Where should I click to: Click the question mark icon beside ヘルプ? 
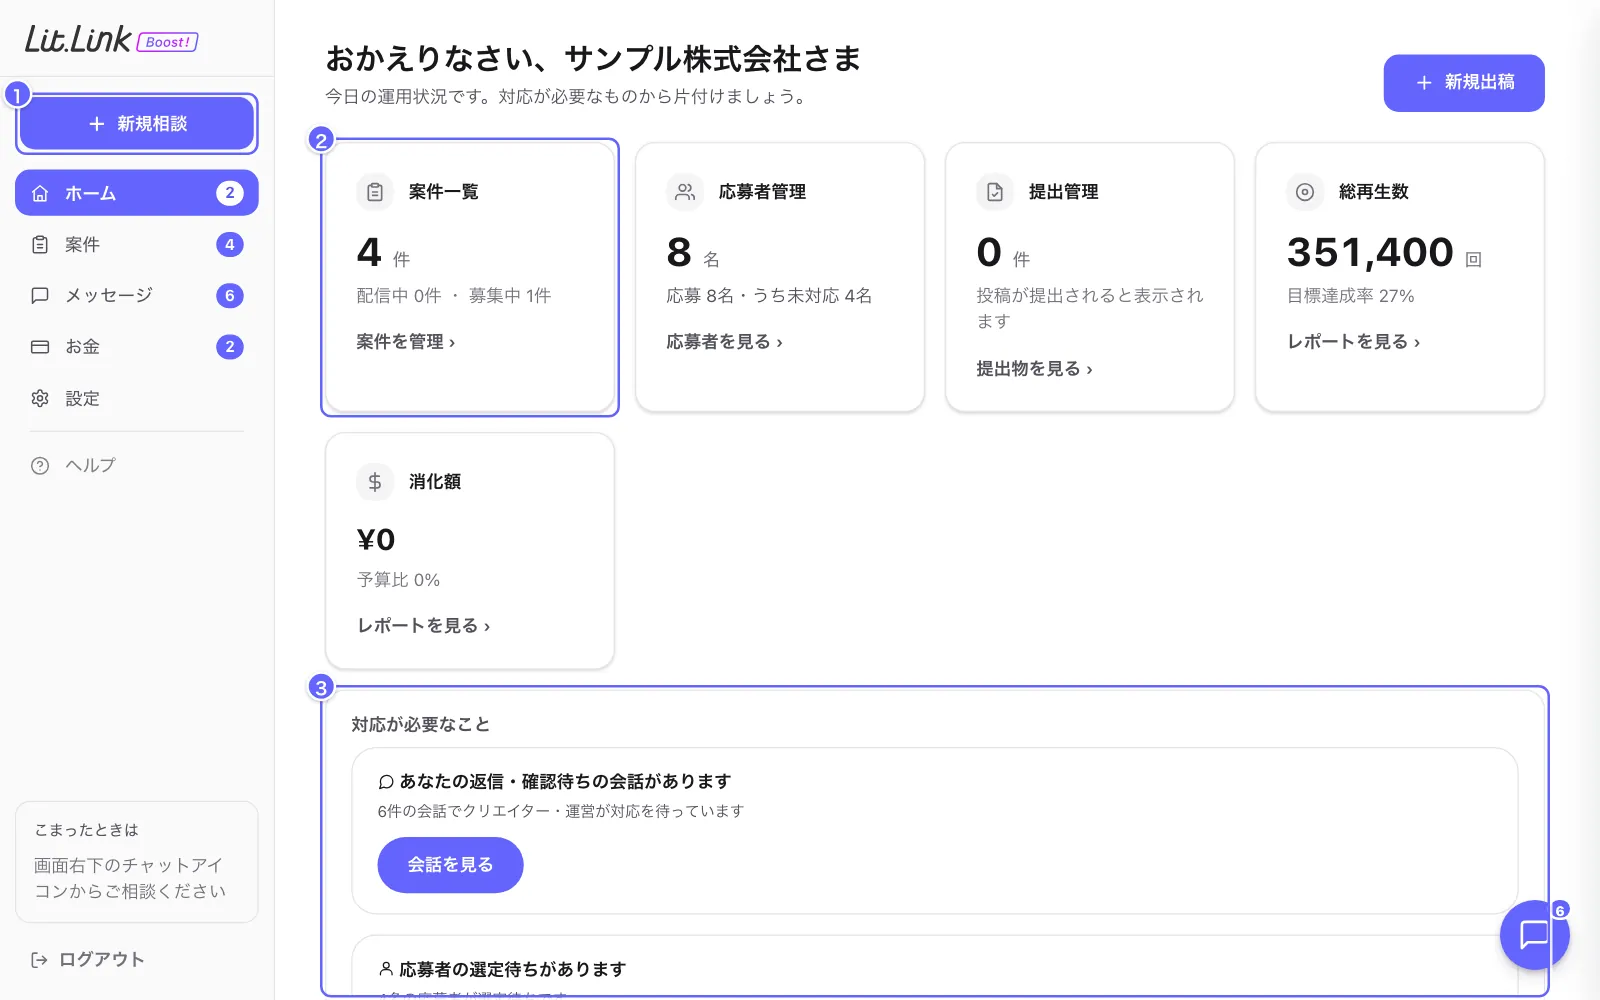(40, 466)
